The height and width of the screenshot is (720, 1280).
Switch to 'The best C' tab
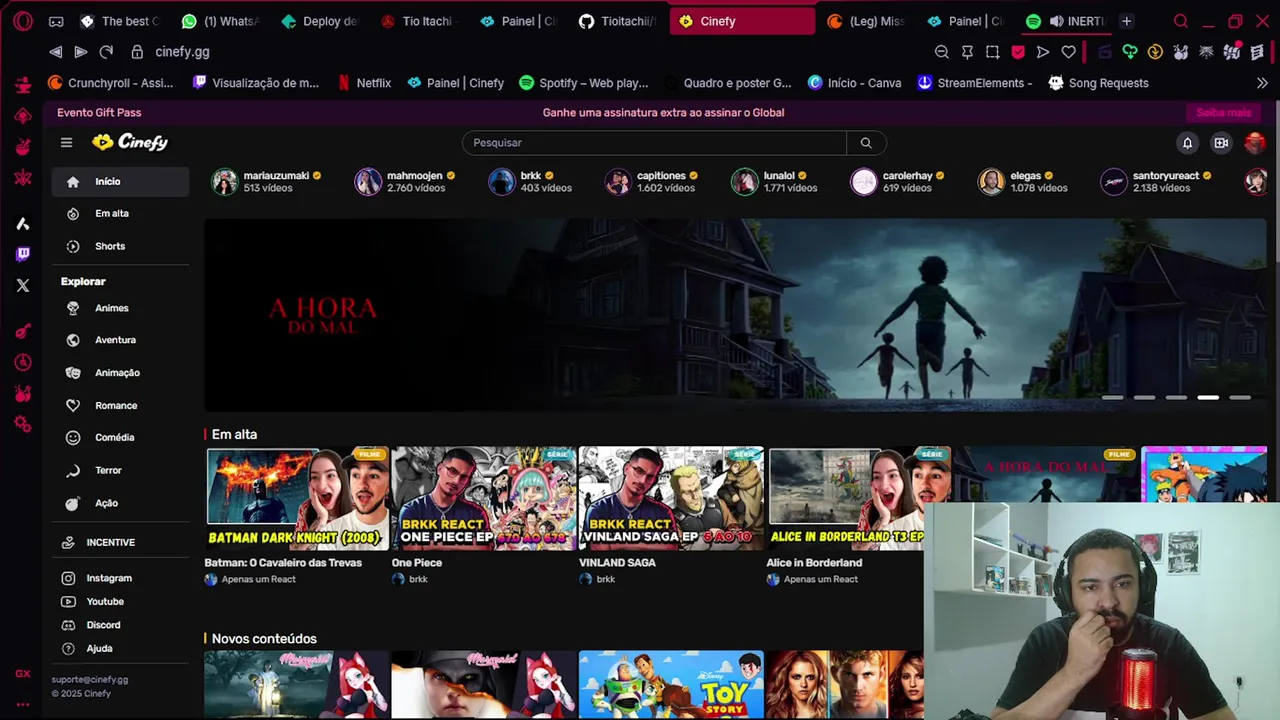[120, 21]
